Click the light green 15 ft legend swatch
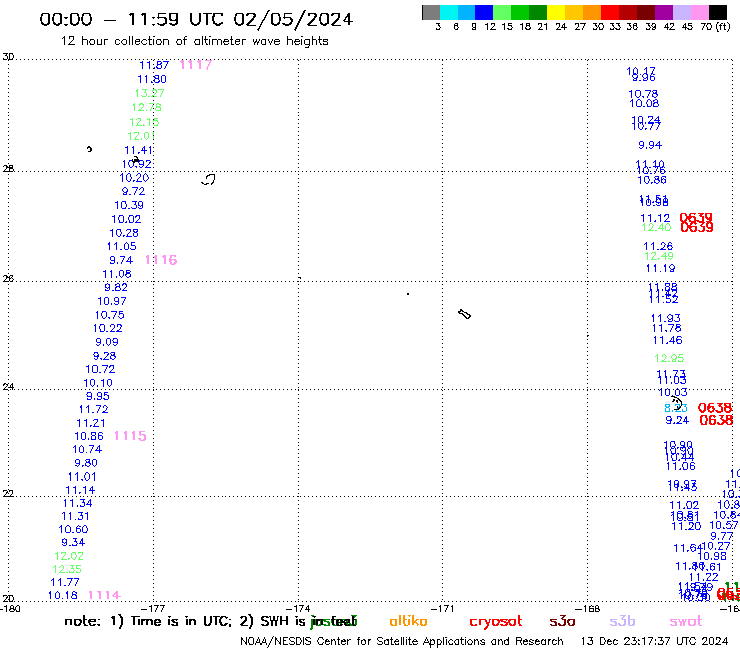The width and height of the screenshot is (740, 650). click(x=502, y=12)
